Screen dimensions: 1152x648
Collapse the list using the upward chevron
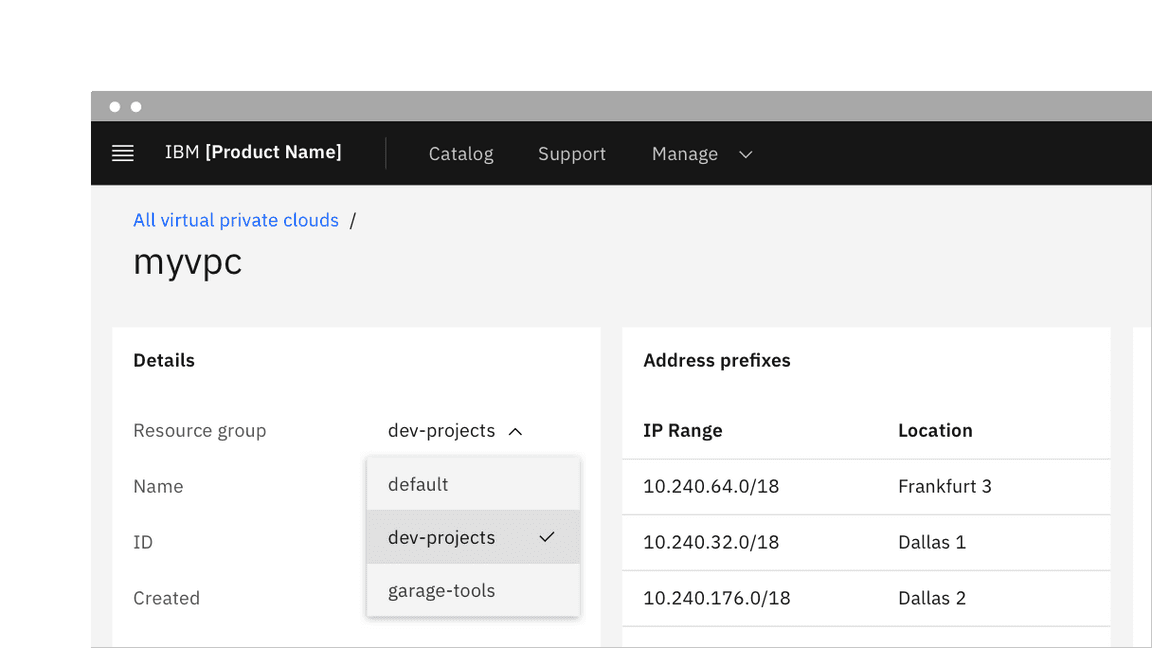(x=516, y=431)
